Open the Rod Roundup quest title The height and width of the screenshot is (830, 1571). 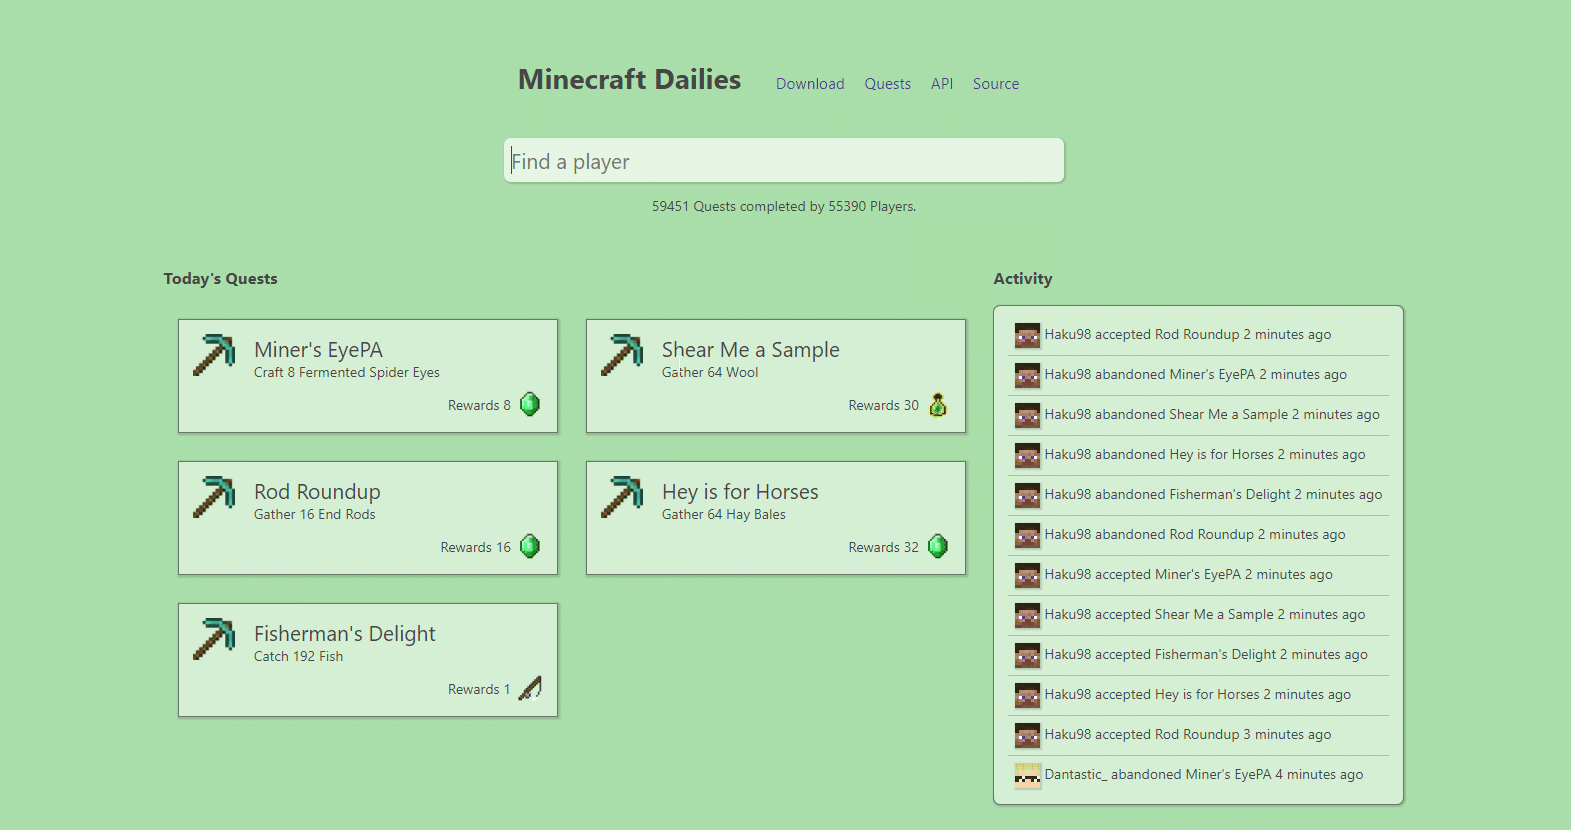317,492
